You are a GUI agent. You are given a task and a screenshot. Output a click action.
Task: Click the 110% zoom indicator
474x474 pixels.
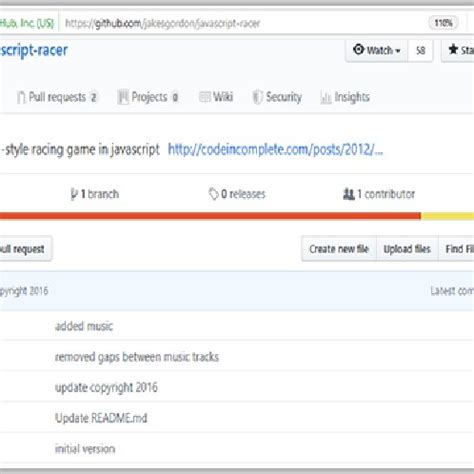click(x=443, y=23)
